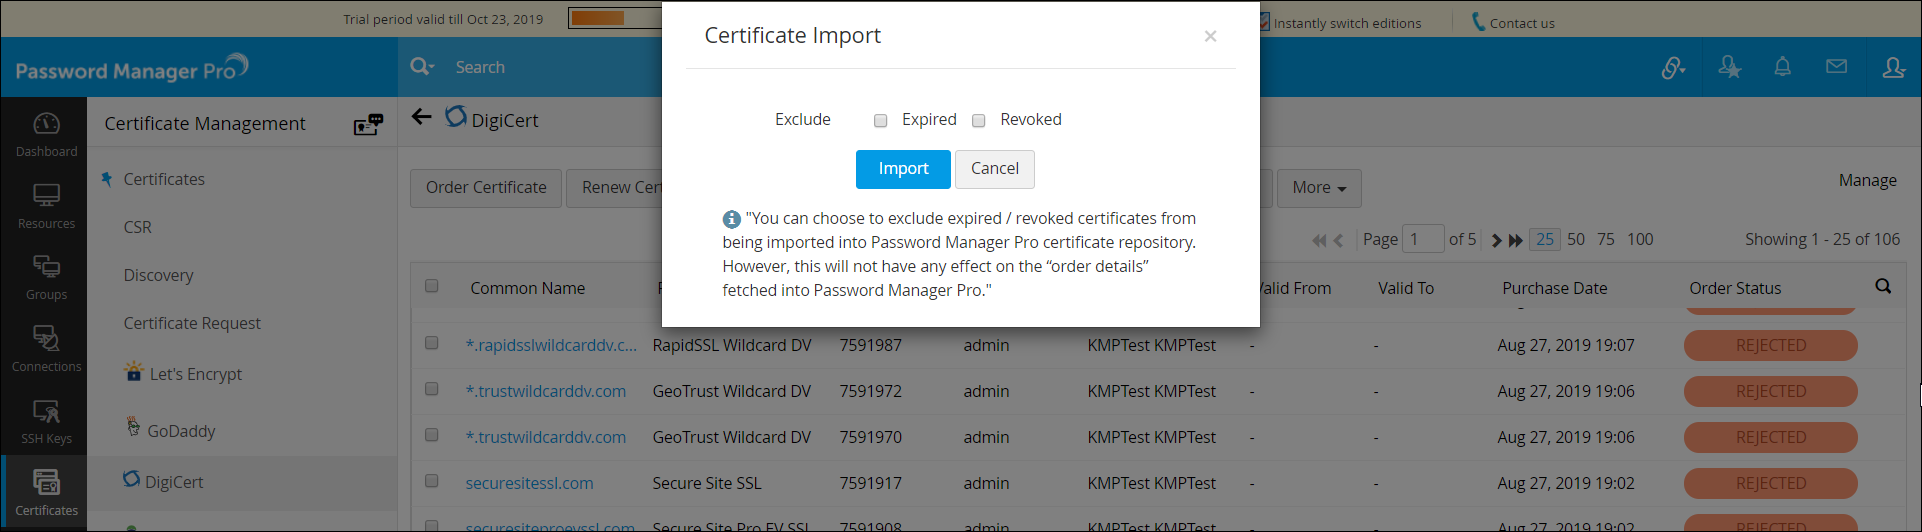Click the blue Import button
Viewport: 1922px width, 532px height.
click(x=903, y=169)
